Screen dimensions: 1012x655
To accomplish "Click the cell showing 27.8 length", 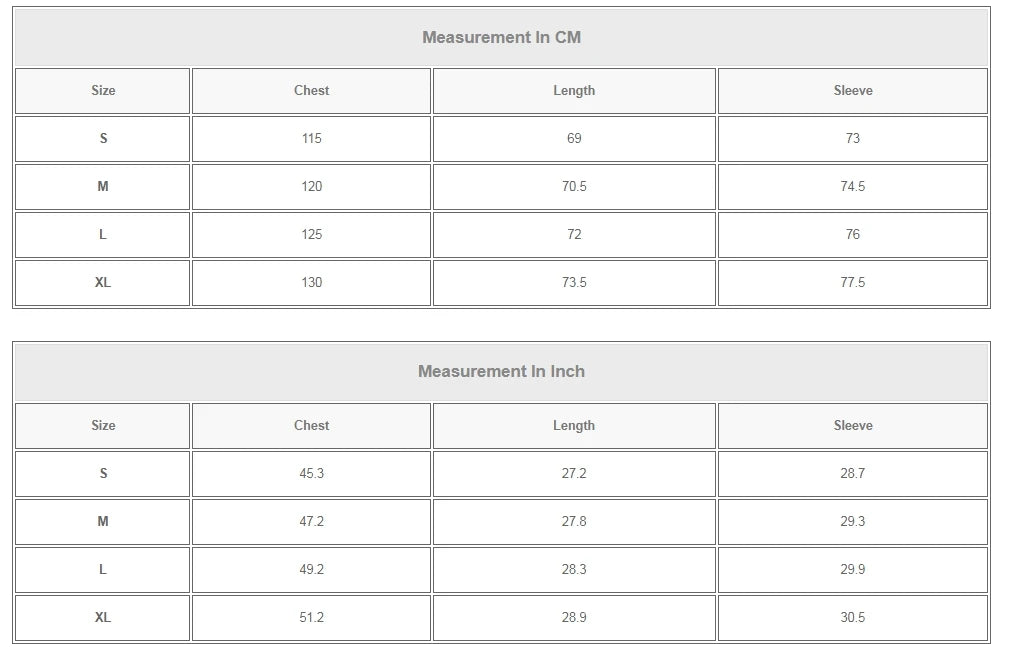I will point(574,522).
